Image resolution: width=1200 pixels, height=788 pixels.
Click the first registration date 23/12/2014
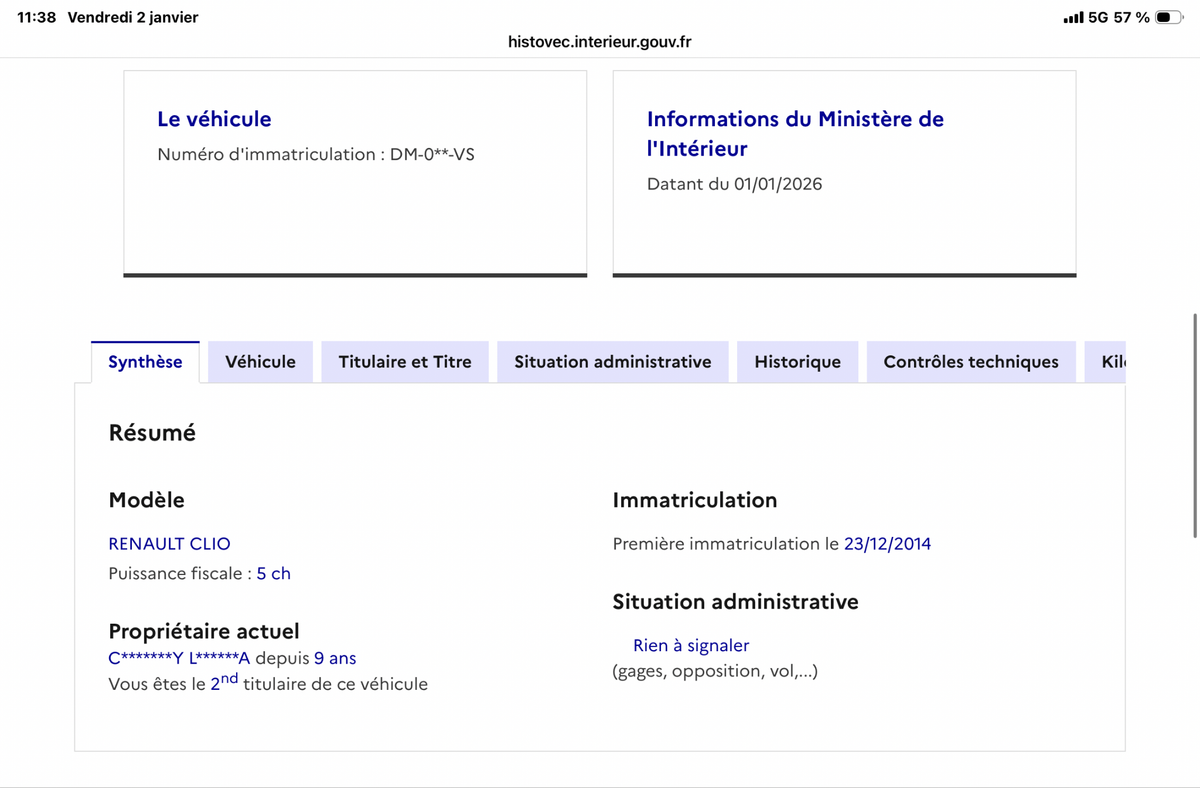tap(887, 544)
